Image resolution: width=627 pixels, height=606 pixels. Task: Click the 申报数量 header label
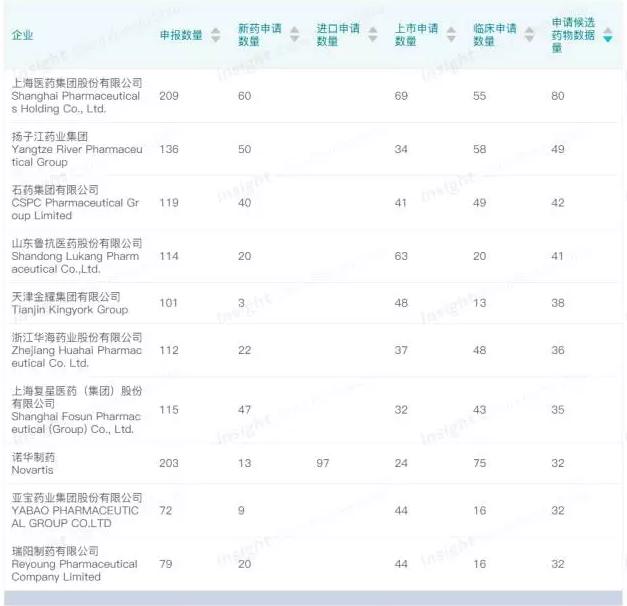coord(181,35)
